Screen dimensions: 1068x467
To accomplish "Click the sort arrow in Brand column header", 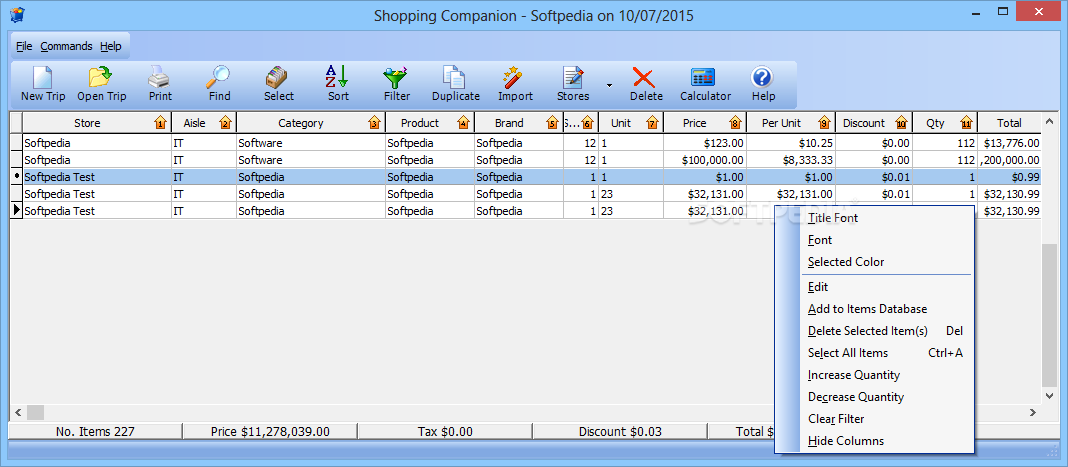I will [552, 123].
